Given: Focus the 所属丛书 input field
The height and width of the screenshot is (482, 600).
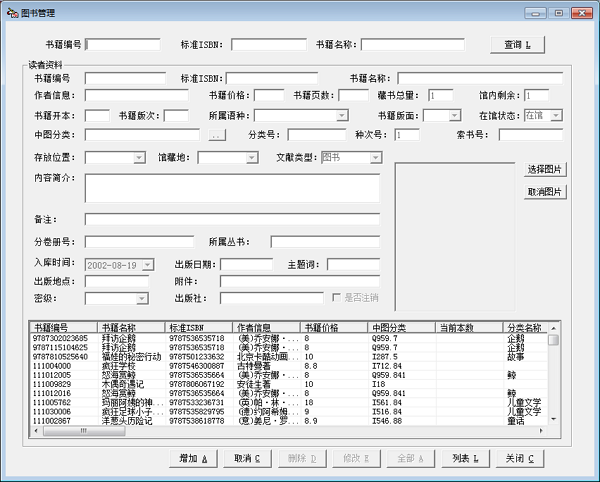Looking at the screenshot, I should tap(325, 242).
